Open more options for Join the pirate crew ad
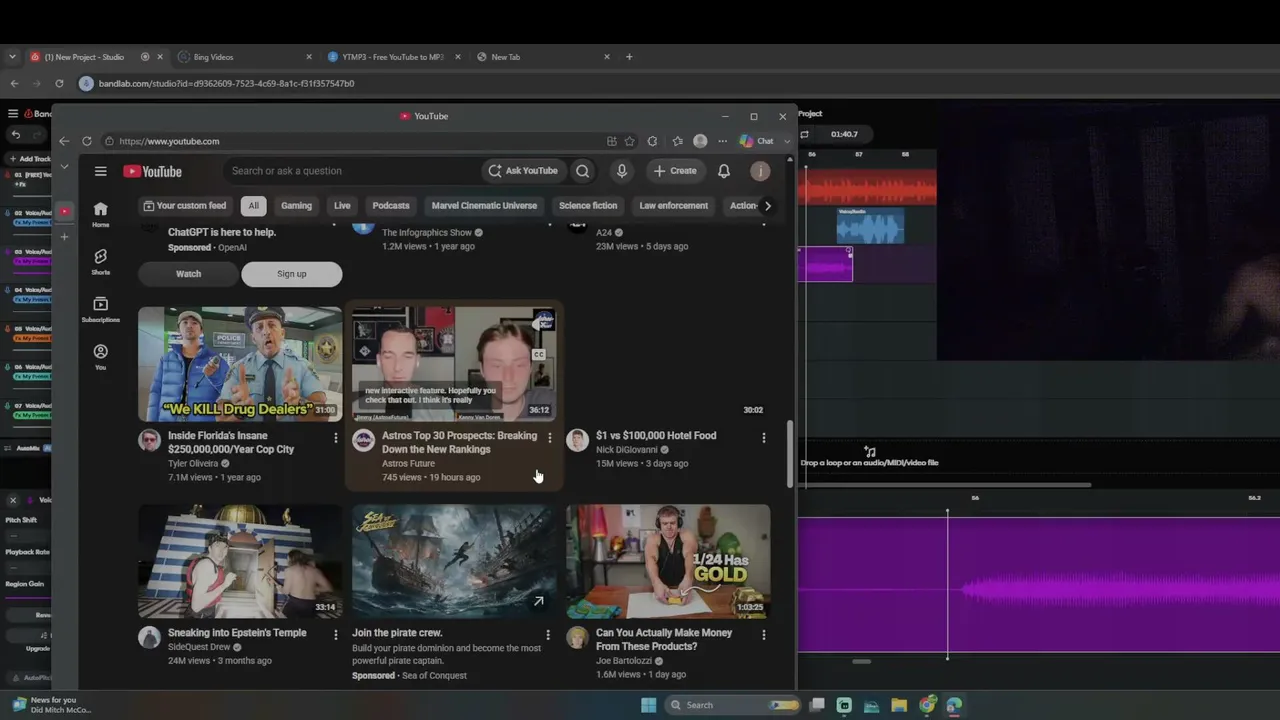The width and height of the screenshot is (1280, 720). click(x=547, y=635)
